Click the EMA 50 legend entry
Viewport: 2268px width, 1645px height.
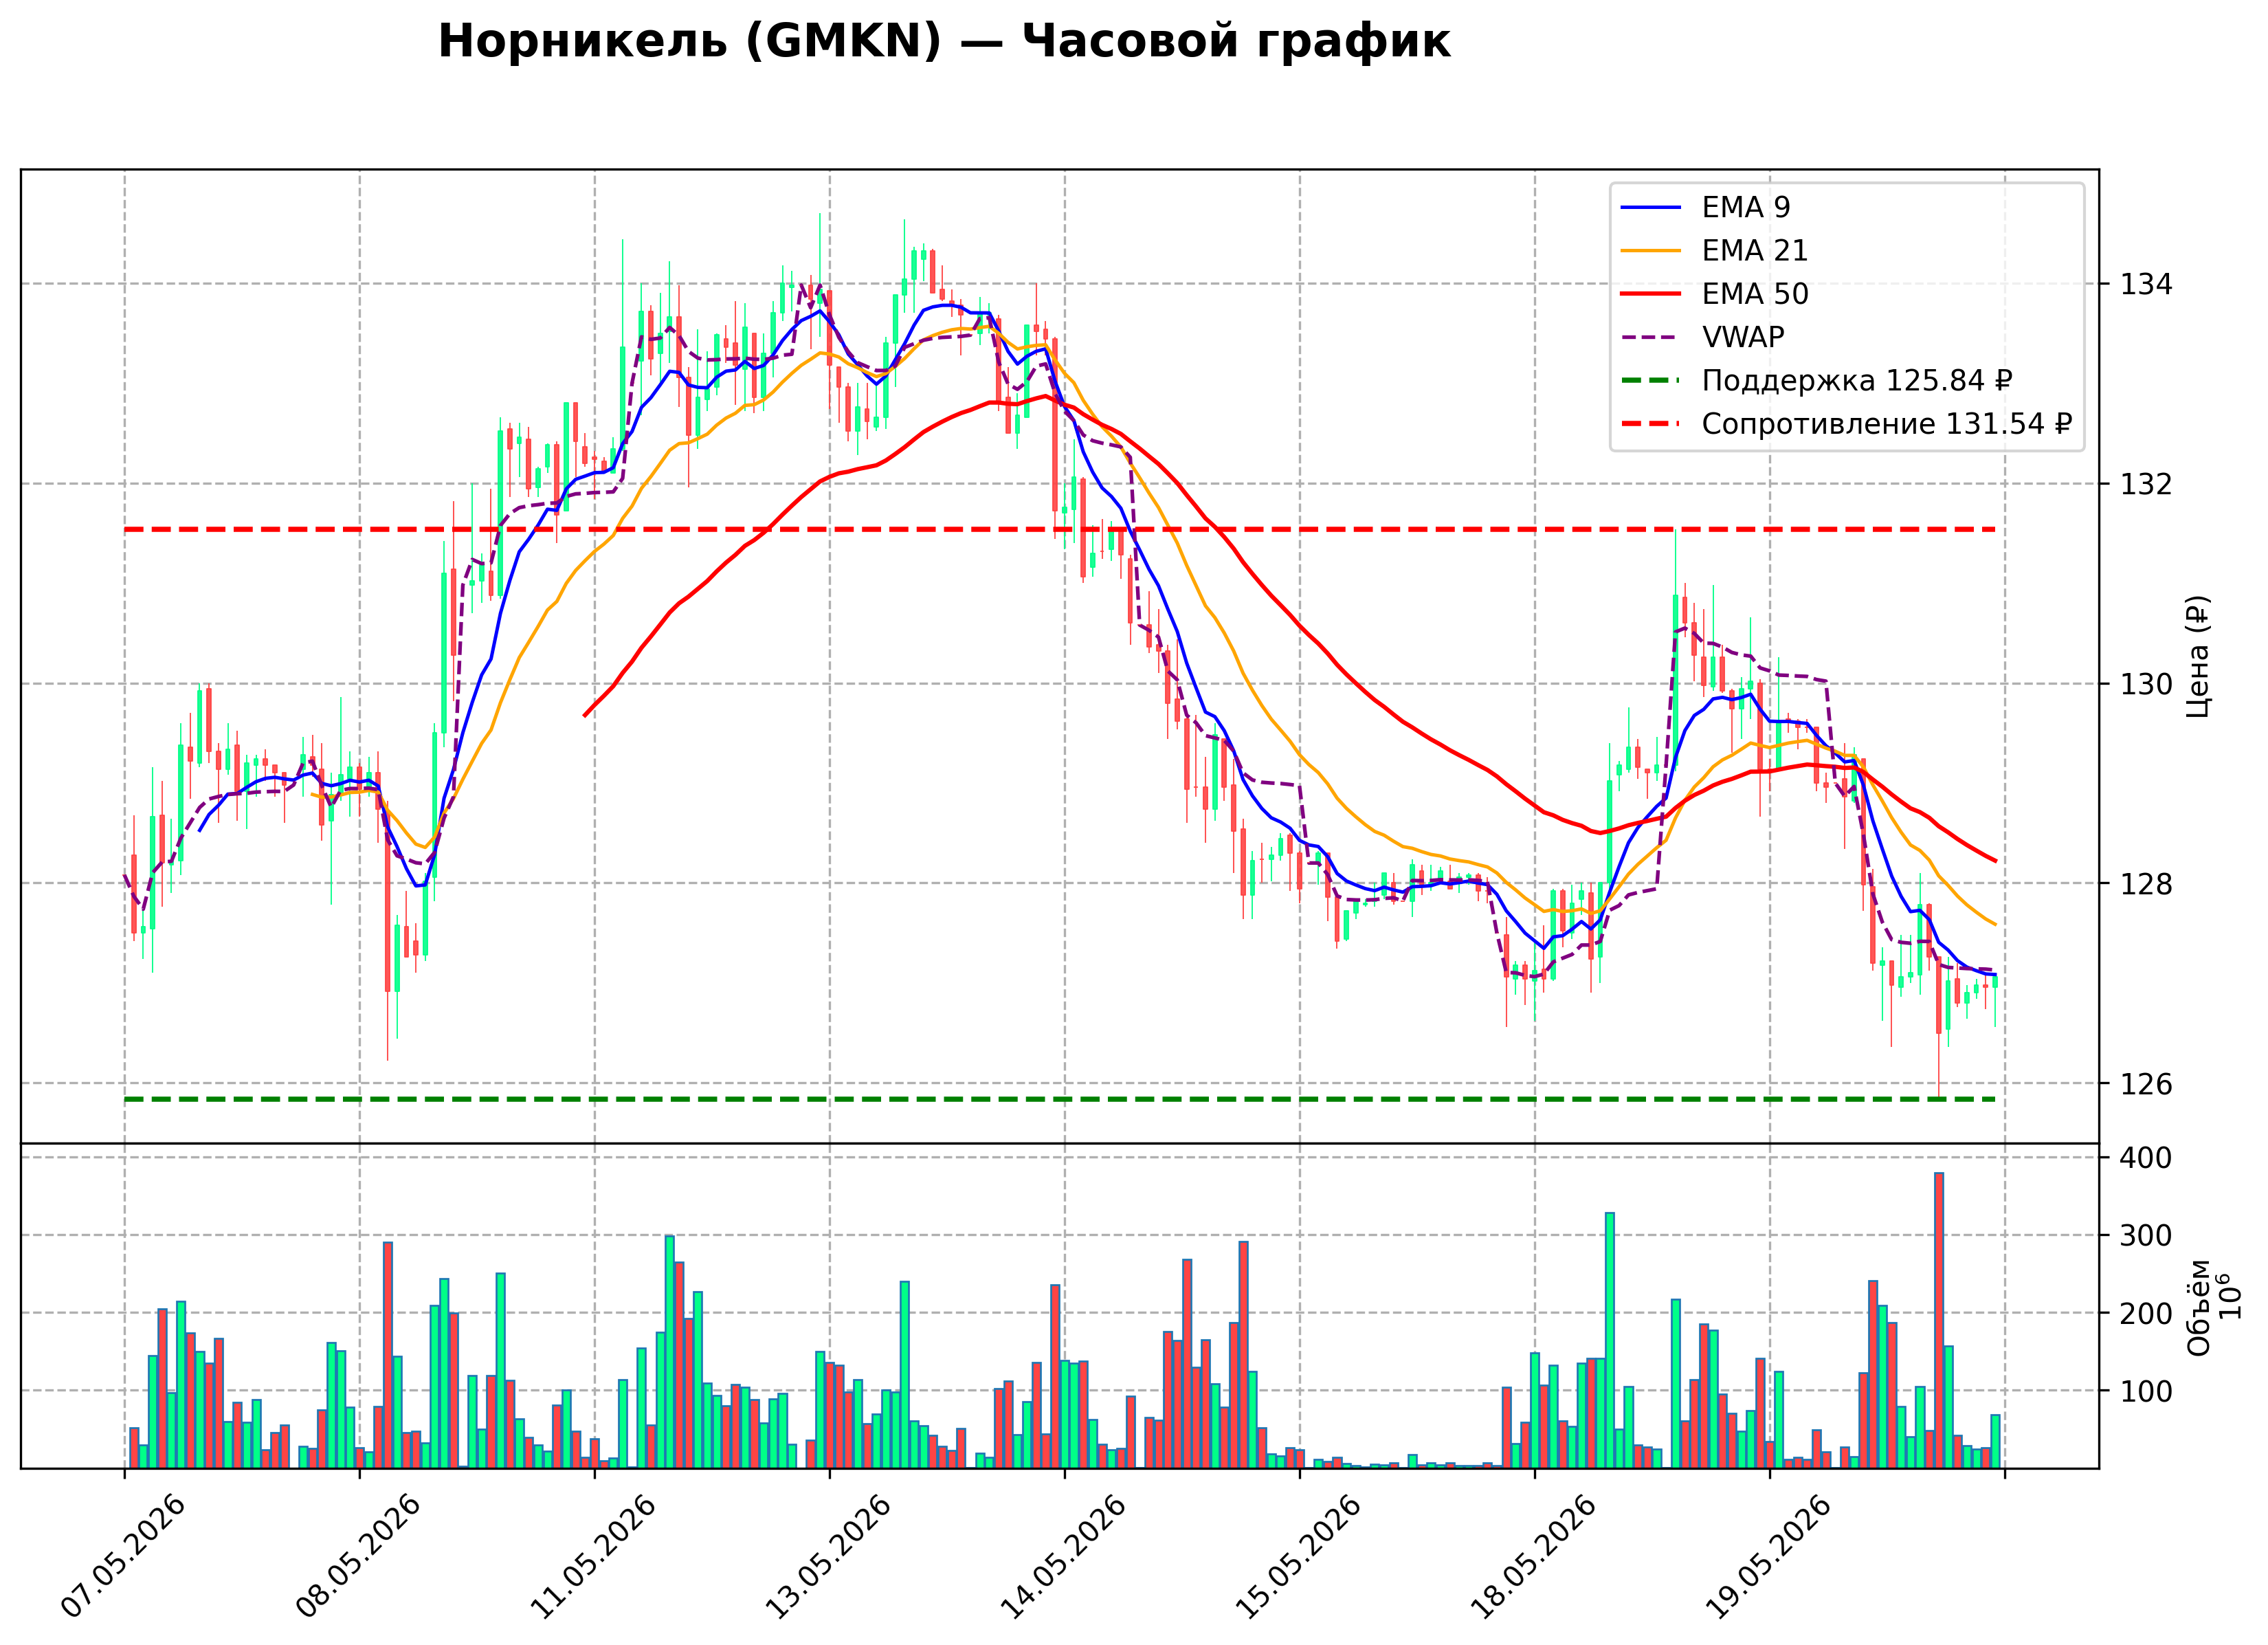(1715, 294)
